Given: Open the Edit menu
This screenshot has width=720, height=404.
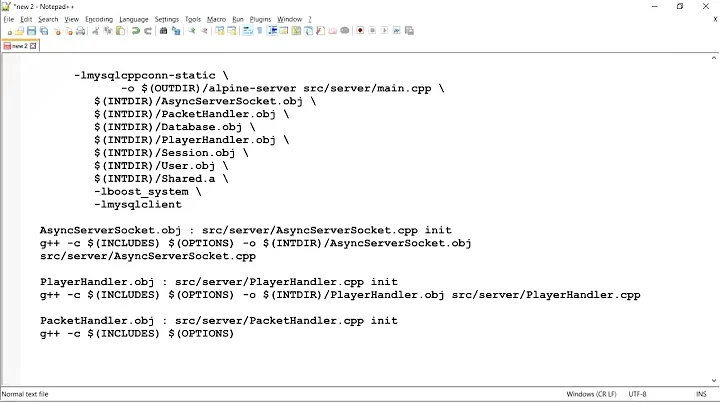Looking at the screenshot, I should point(26,19).
